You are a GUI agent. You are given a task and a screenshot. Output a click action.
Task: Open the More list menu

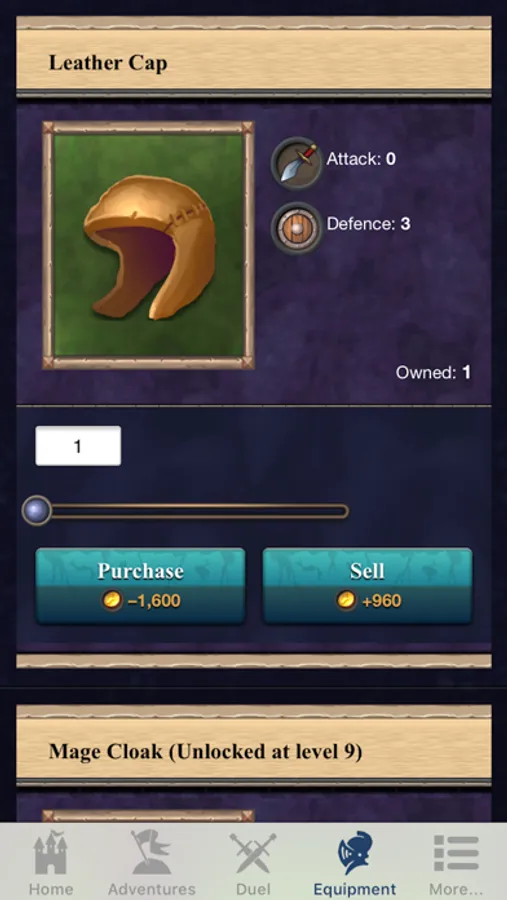[456, 863]
